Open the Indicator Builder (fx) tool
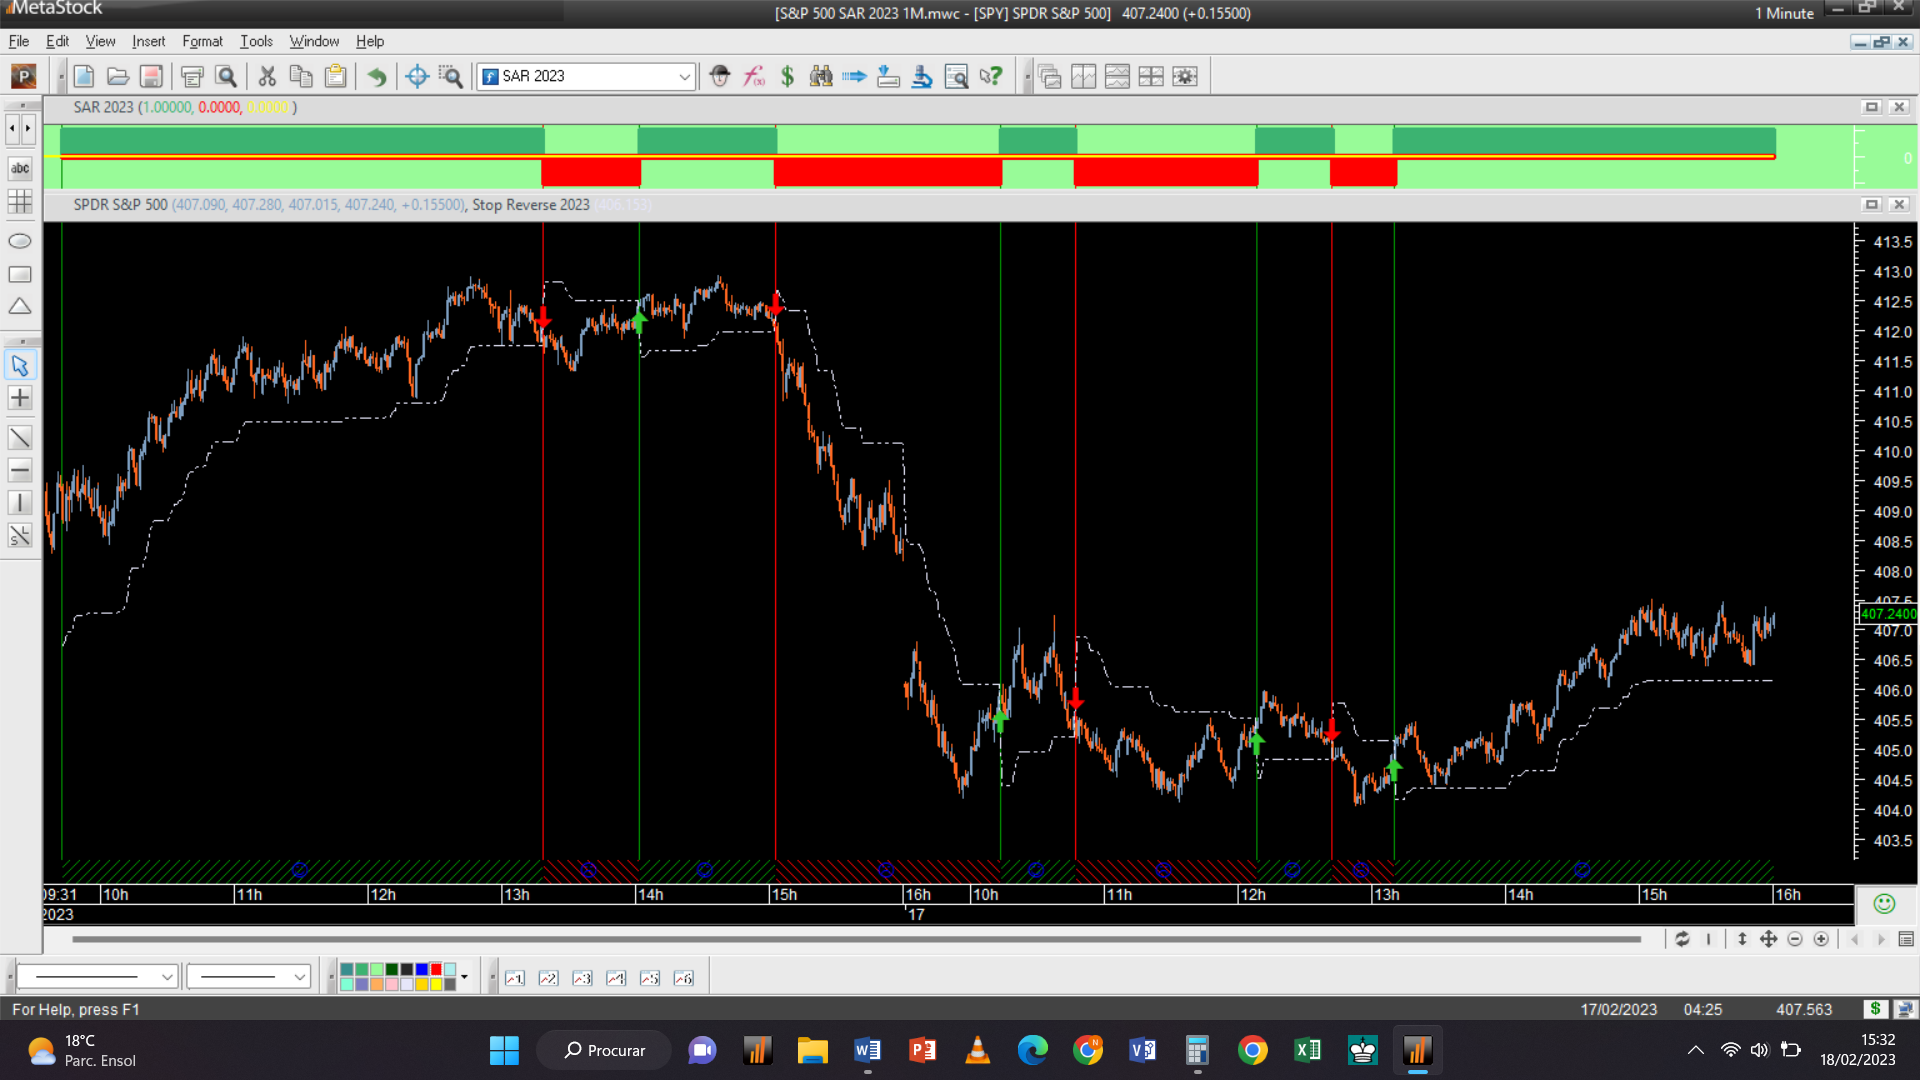Viewport: 1920px width, 1080px height. tap(754, 76)
